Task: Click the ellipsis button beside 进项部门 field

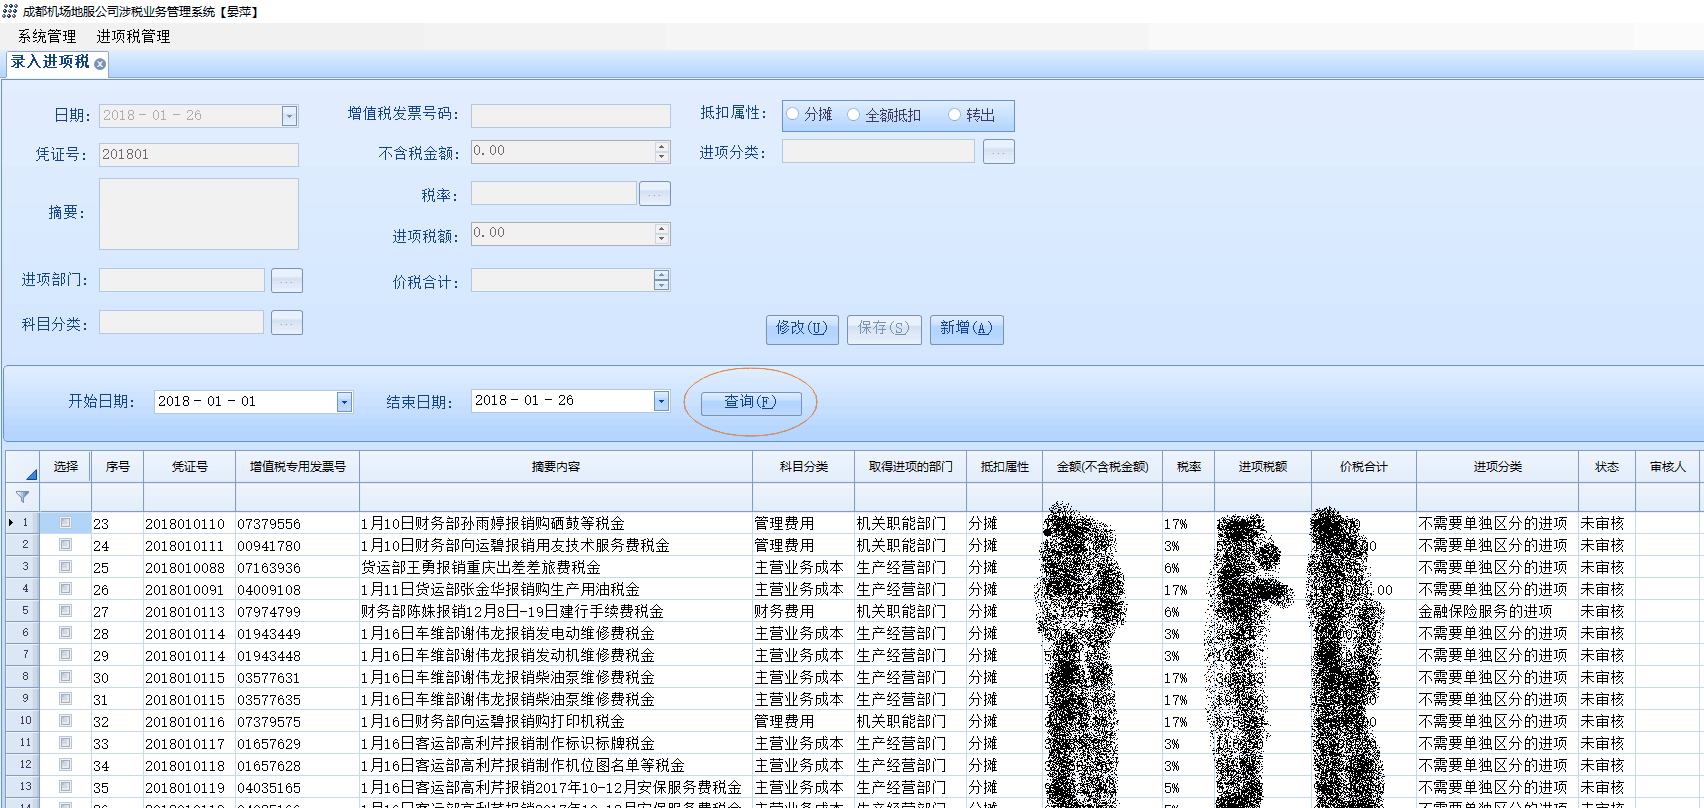Action: (x=286, y=281)
